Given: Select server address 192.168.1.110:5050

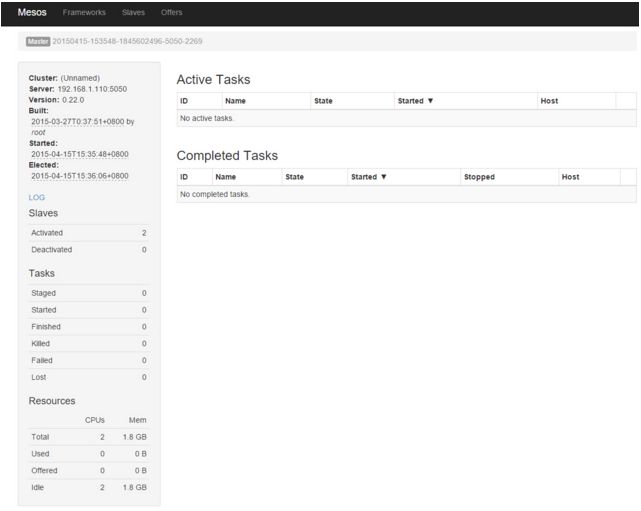Looking at the screenshot, I should [x=92, y=89].
